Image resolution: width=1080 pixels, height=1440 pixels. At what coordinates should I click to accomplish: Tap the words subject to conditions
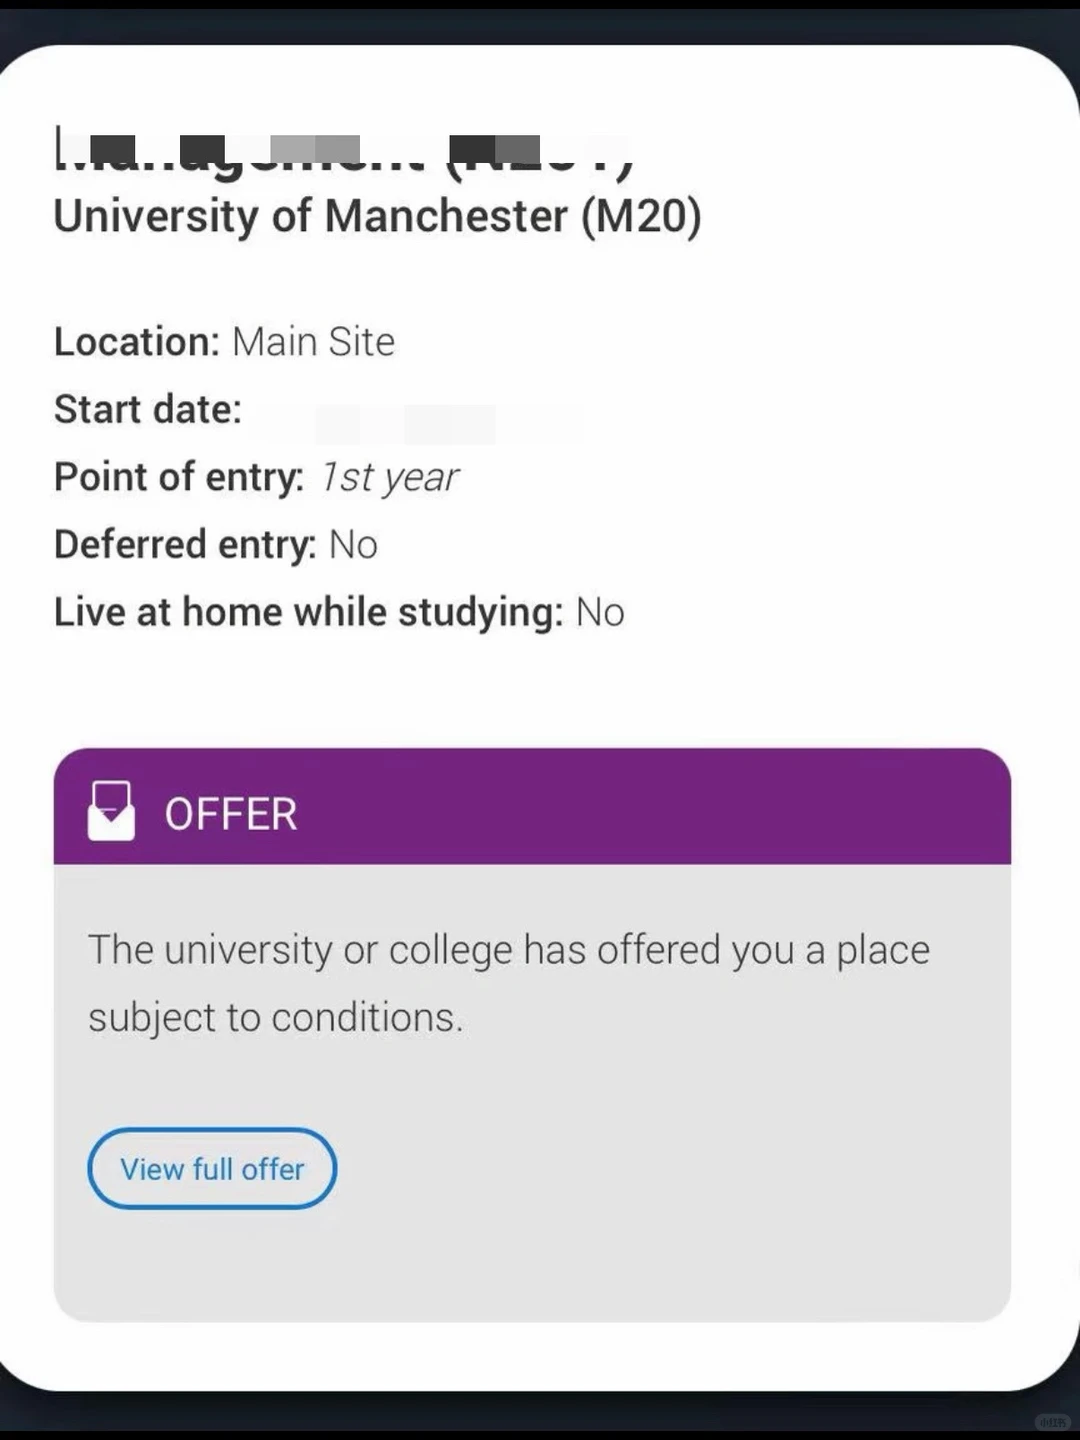pos(276,1018)
